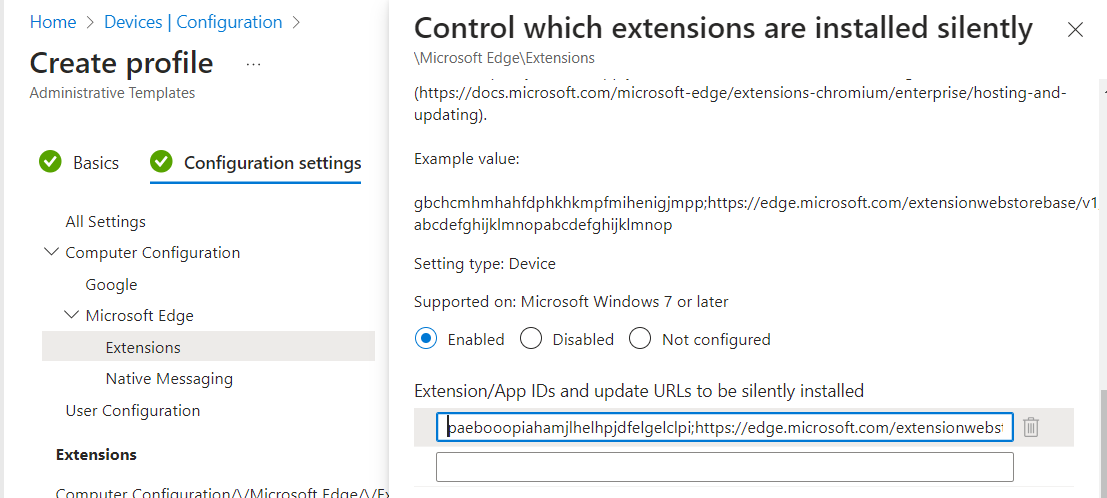Image resolution: width=1107 pixels, height=498 pixels.
Task: Select All Settings in the tree
Action: (x=105, y=221)
